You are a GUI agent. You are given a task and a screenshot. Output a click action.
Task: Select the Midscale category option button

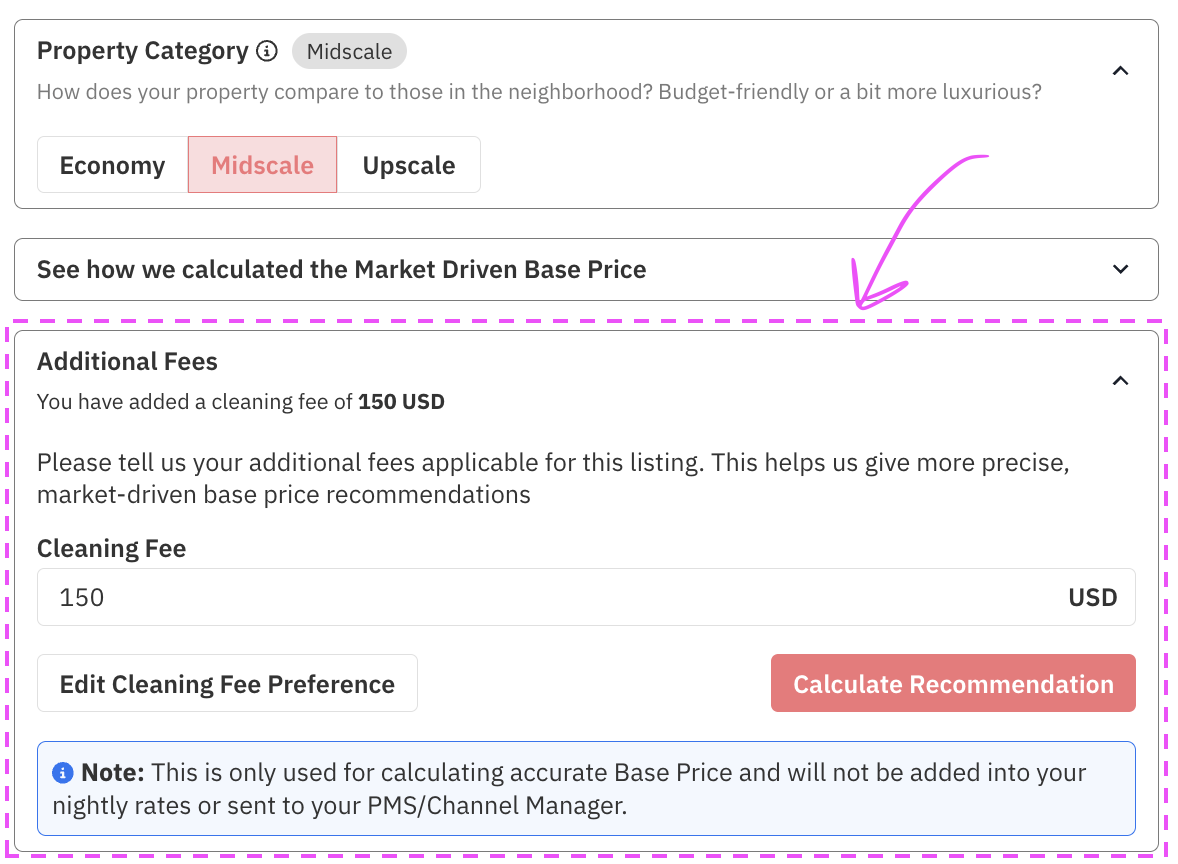point(262,165)
